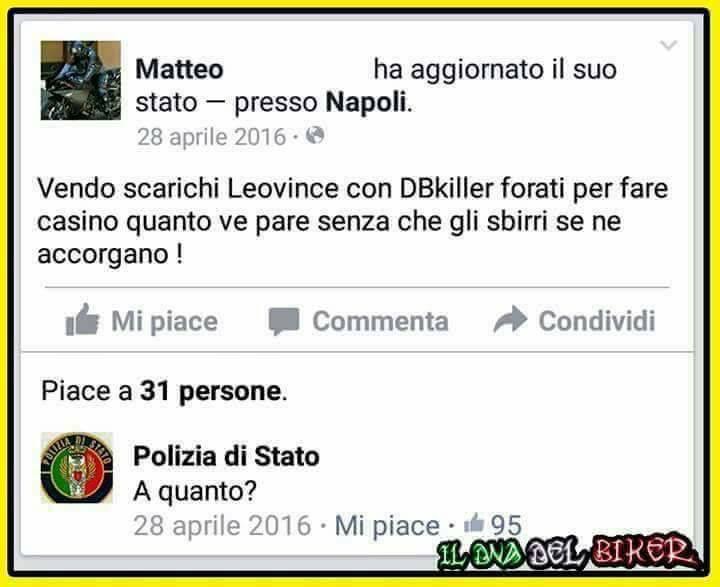Click the post timestamp 28 aprile 2016

[x=212, y=137]
